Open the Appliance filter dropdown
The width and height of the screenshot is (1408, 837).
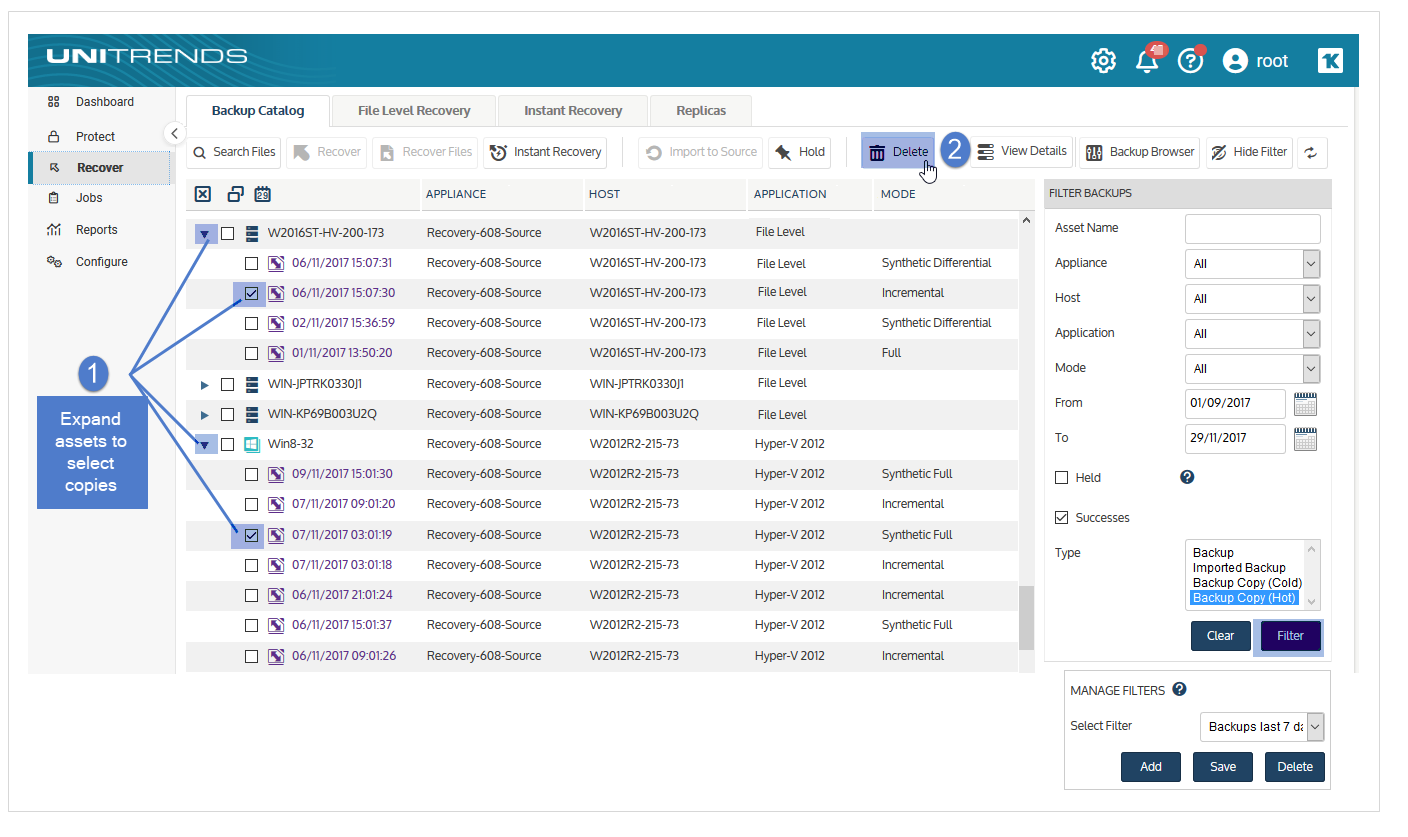point(1252,264)
